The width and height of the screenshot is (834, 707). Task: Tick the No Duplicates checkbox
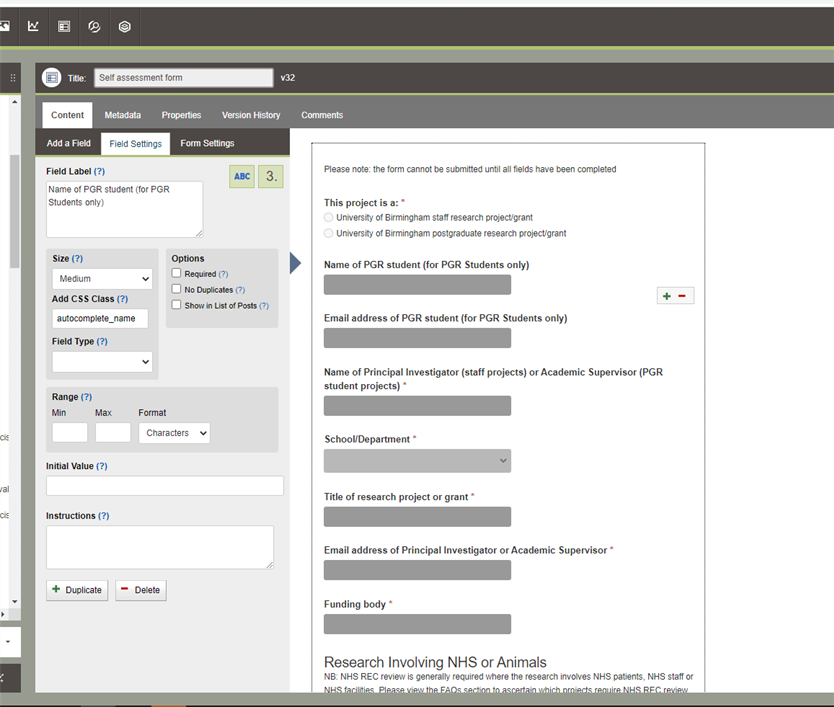click(177, 289)
